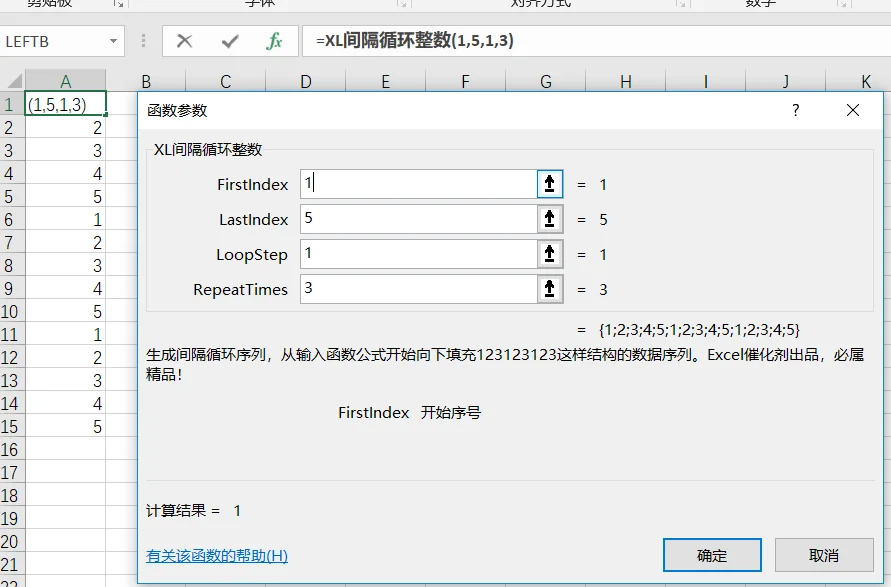Click the RepeatTimes input field

(419, 289)
